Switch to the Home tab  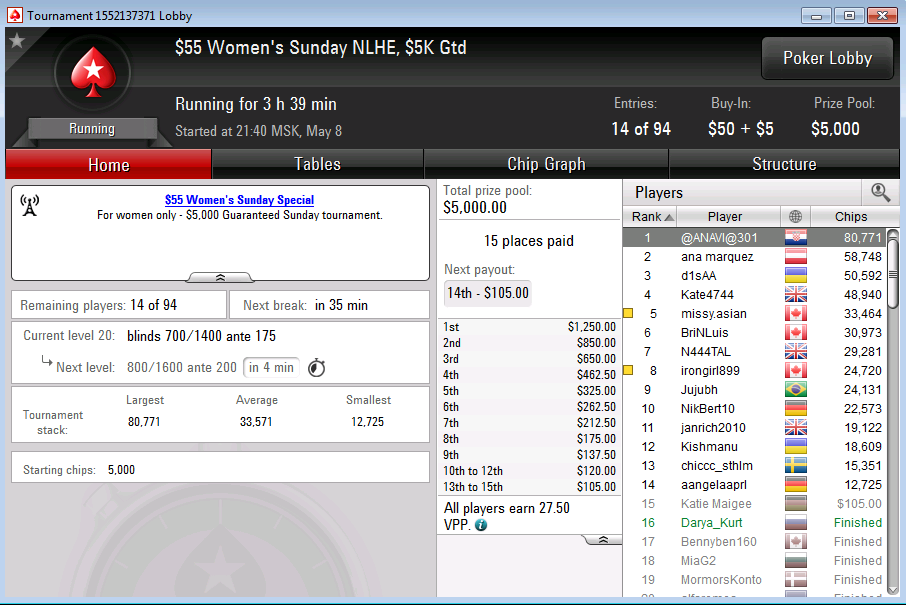coord(109,165)
